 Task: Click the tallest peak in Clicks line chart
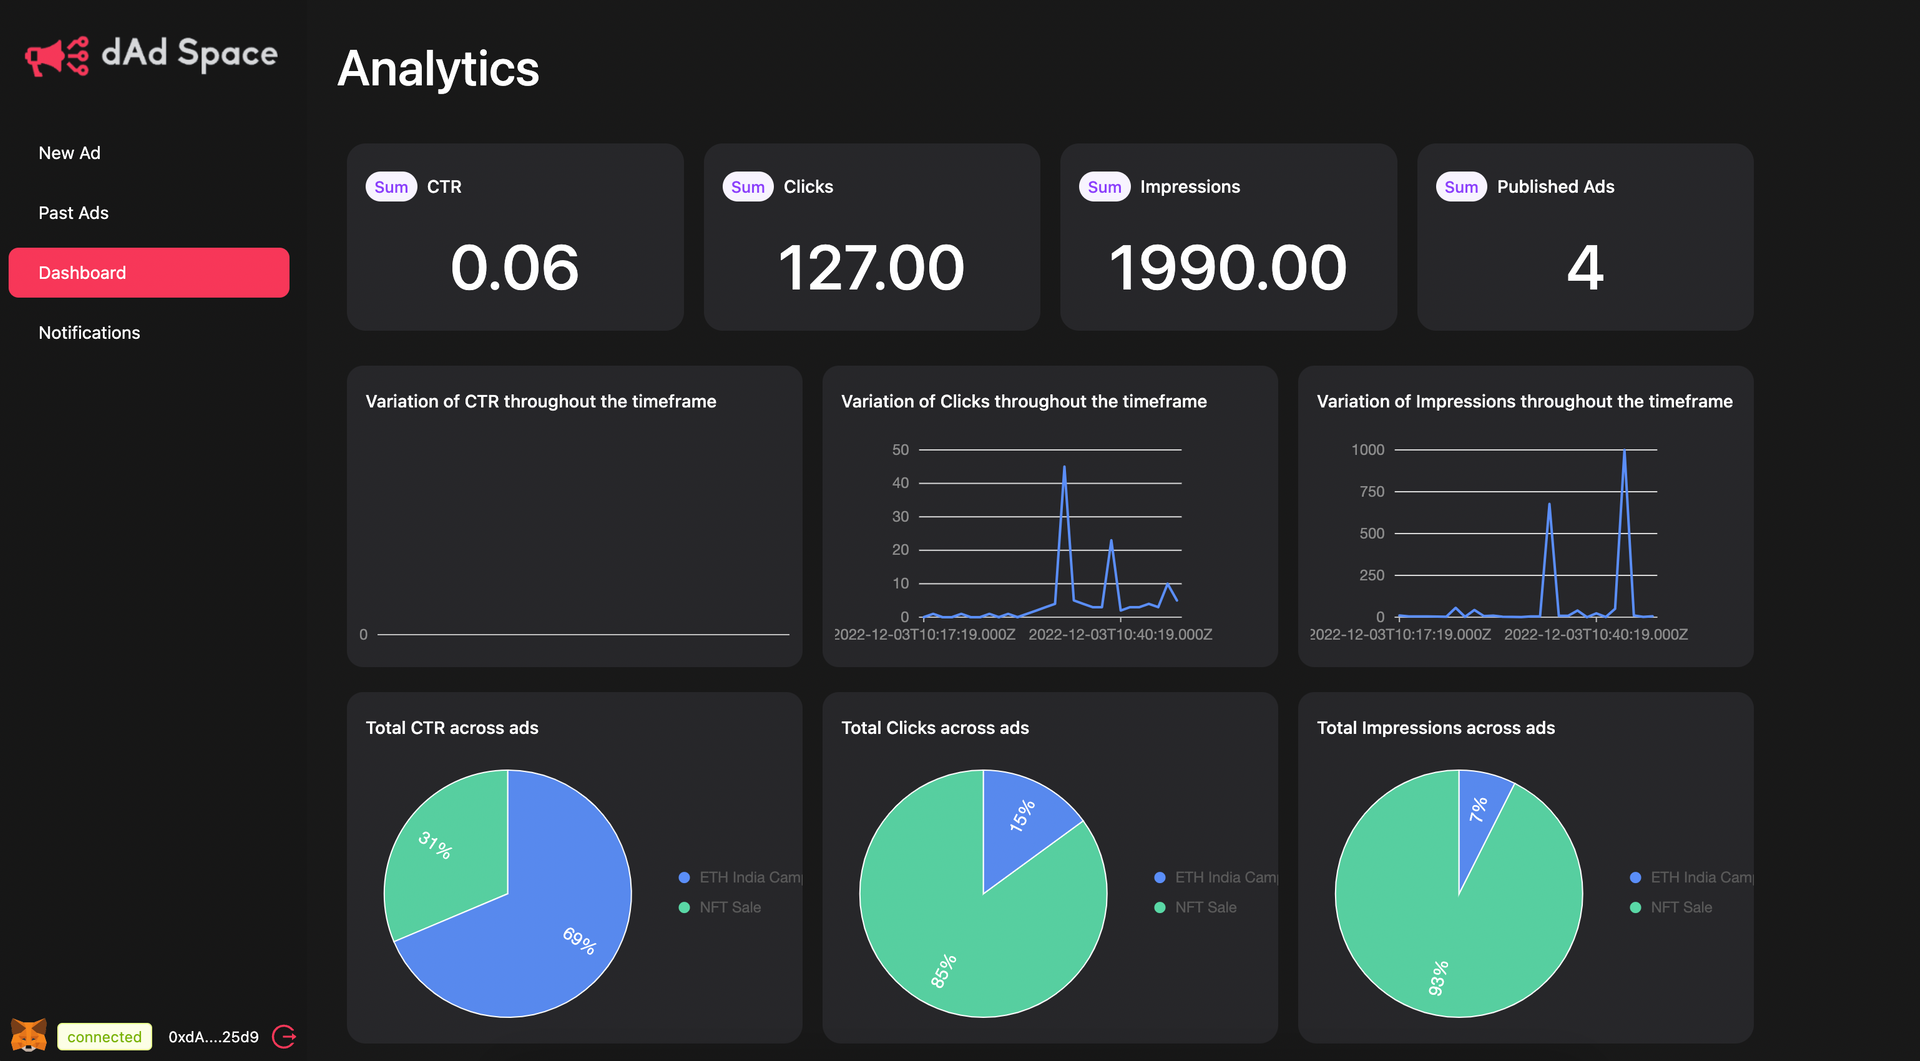click(1064, 467)
